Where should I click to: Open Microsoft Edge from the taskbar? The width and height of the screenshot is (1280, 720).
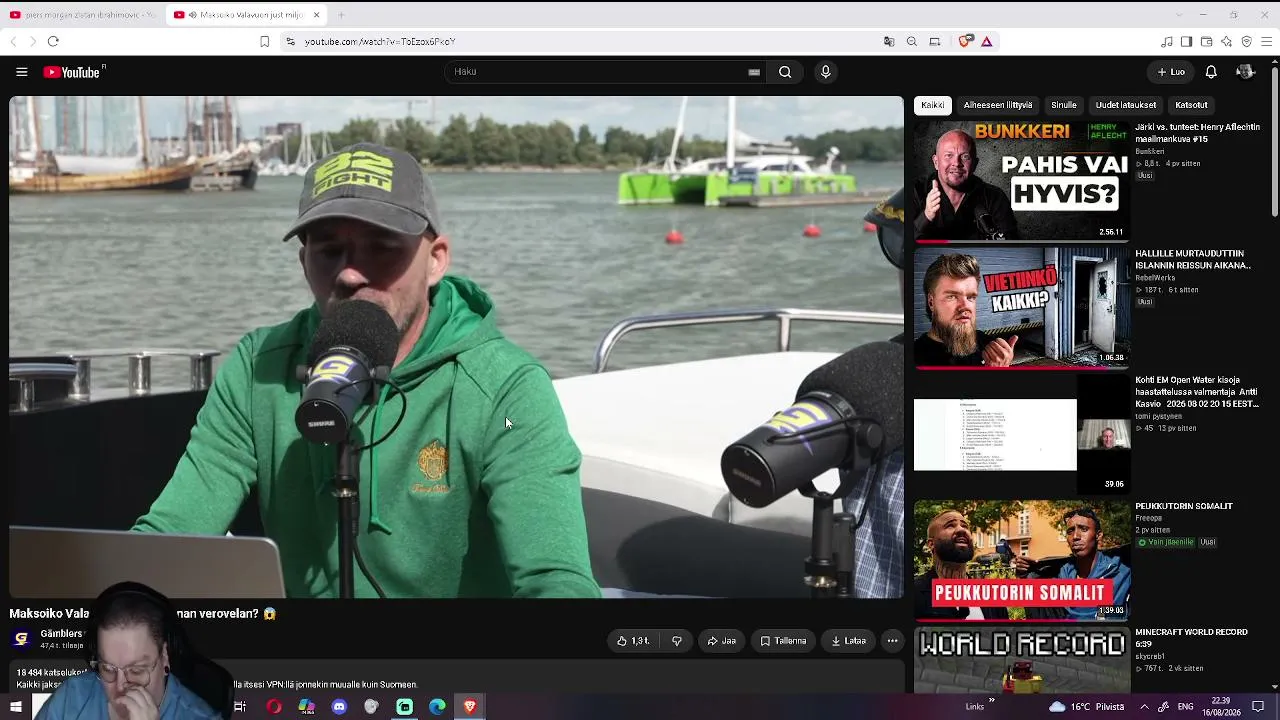pos(437,707)
